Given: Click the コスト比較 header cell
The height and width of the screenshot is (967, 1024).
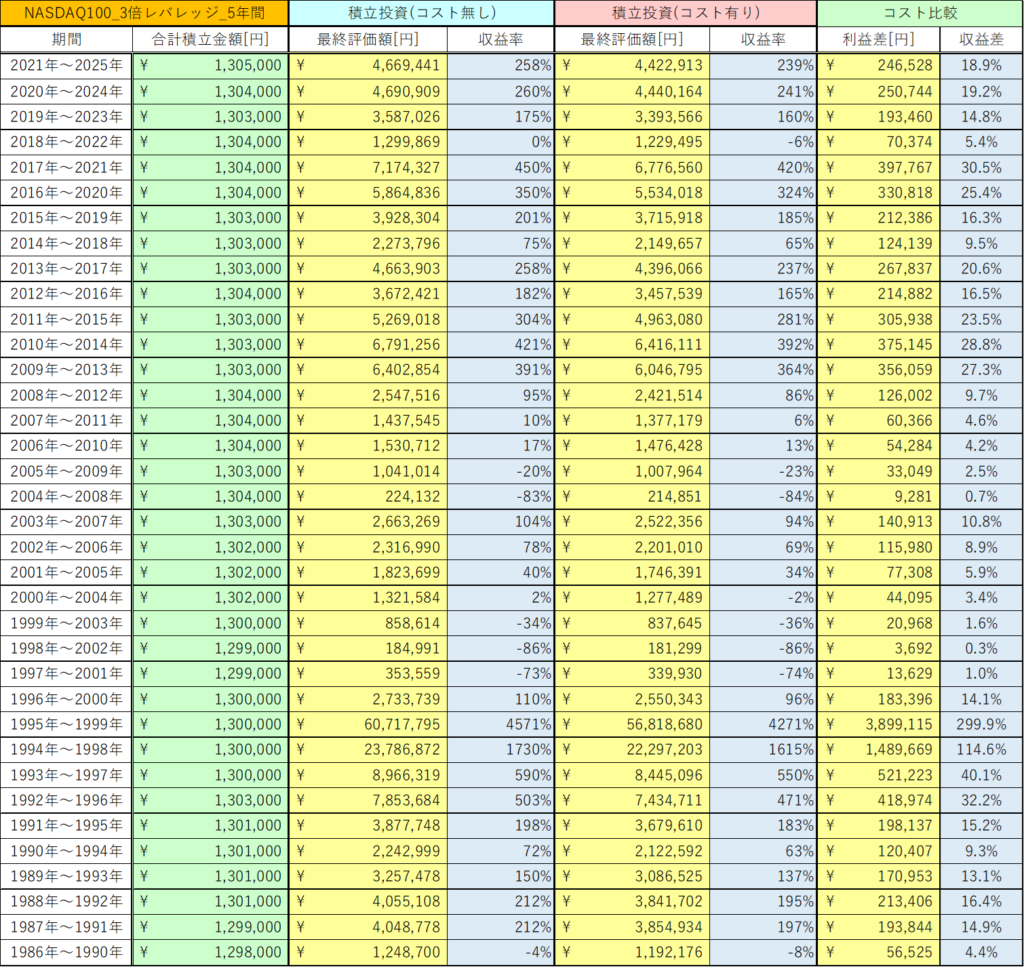Looking at the screenshot, I should click(x=918, y=13).
